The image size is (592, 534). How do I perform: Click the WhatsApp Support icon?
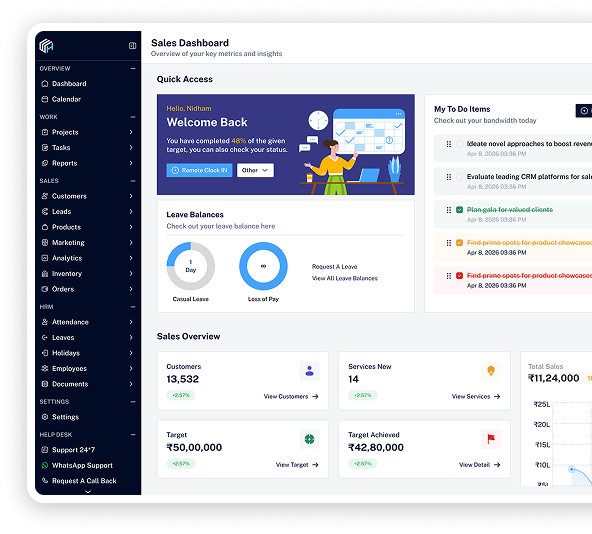tap(45, 465)
